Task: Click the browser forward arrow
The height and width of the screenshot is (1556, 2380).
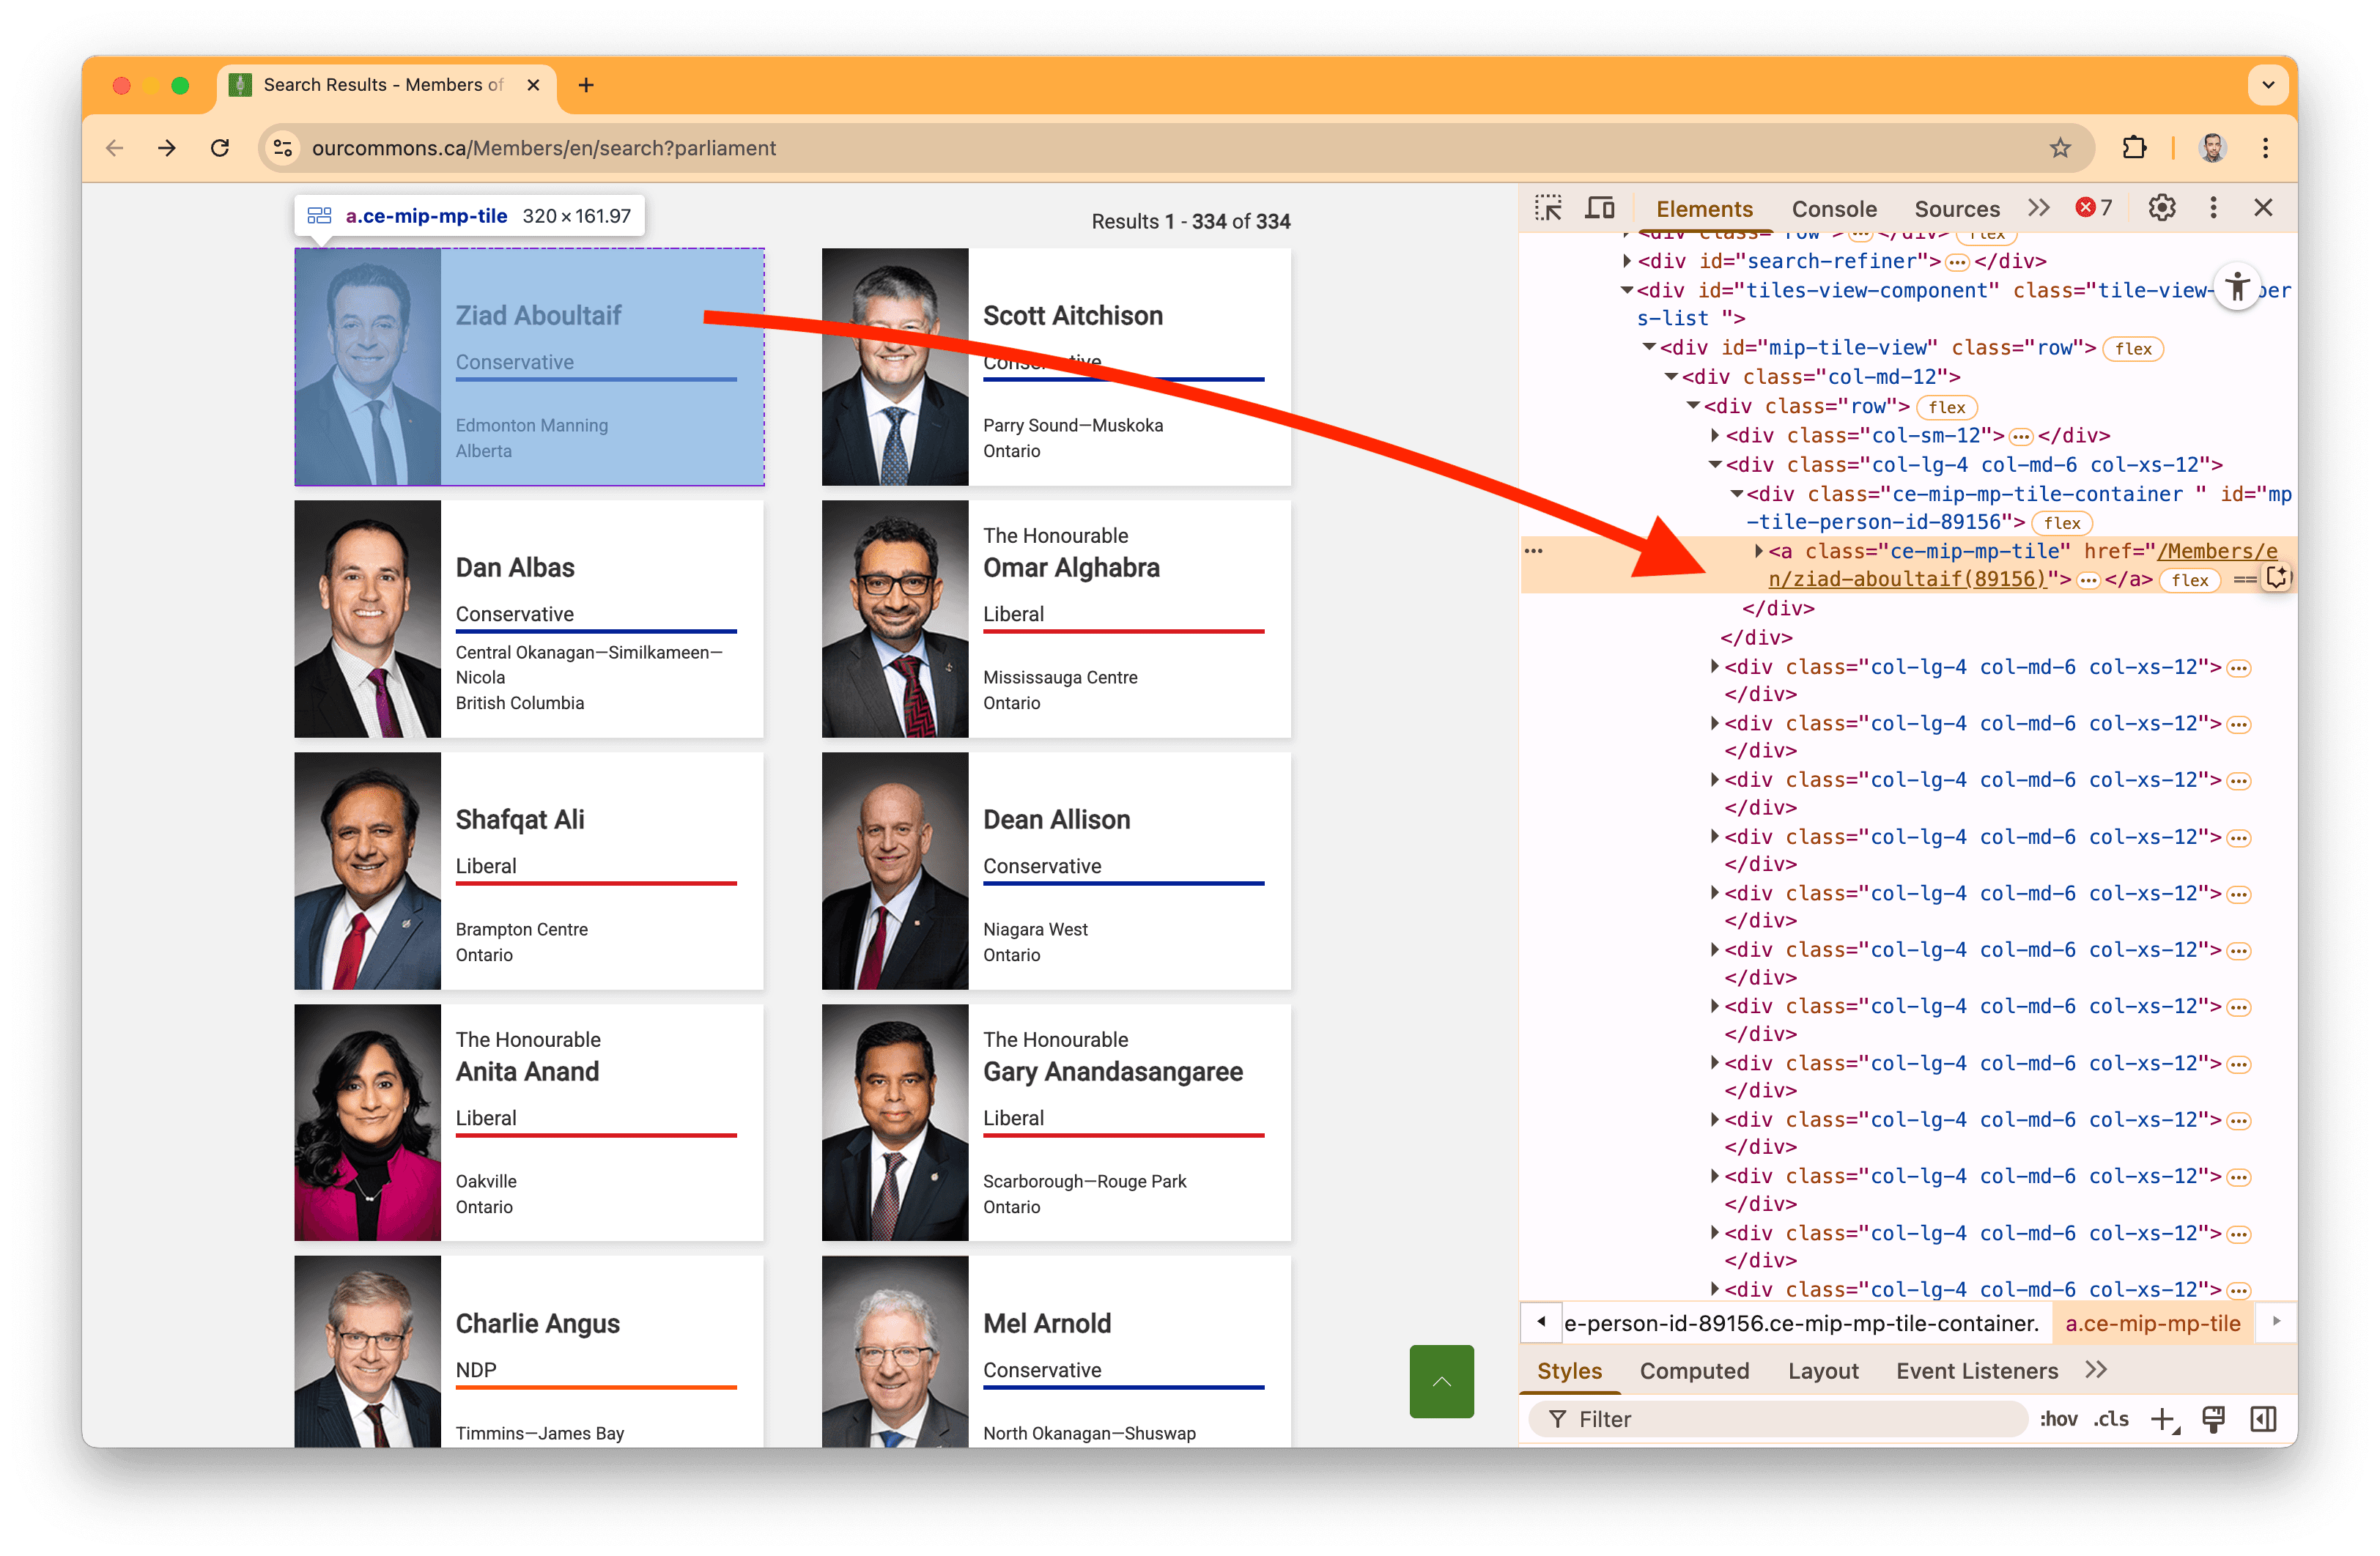Action: [x=167, y=148]
